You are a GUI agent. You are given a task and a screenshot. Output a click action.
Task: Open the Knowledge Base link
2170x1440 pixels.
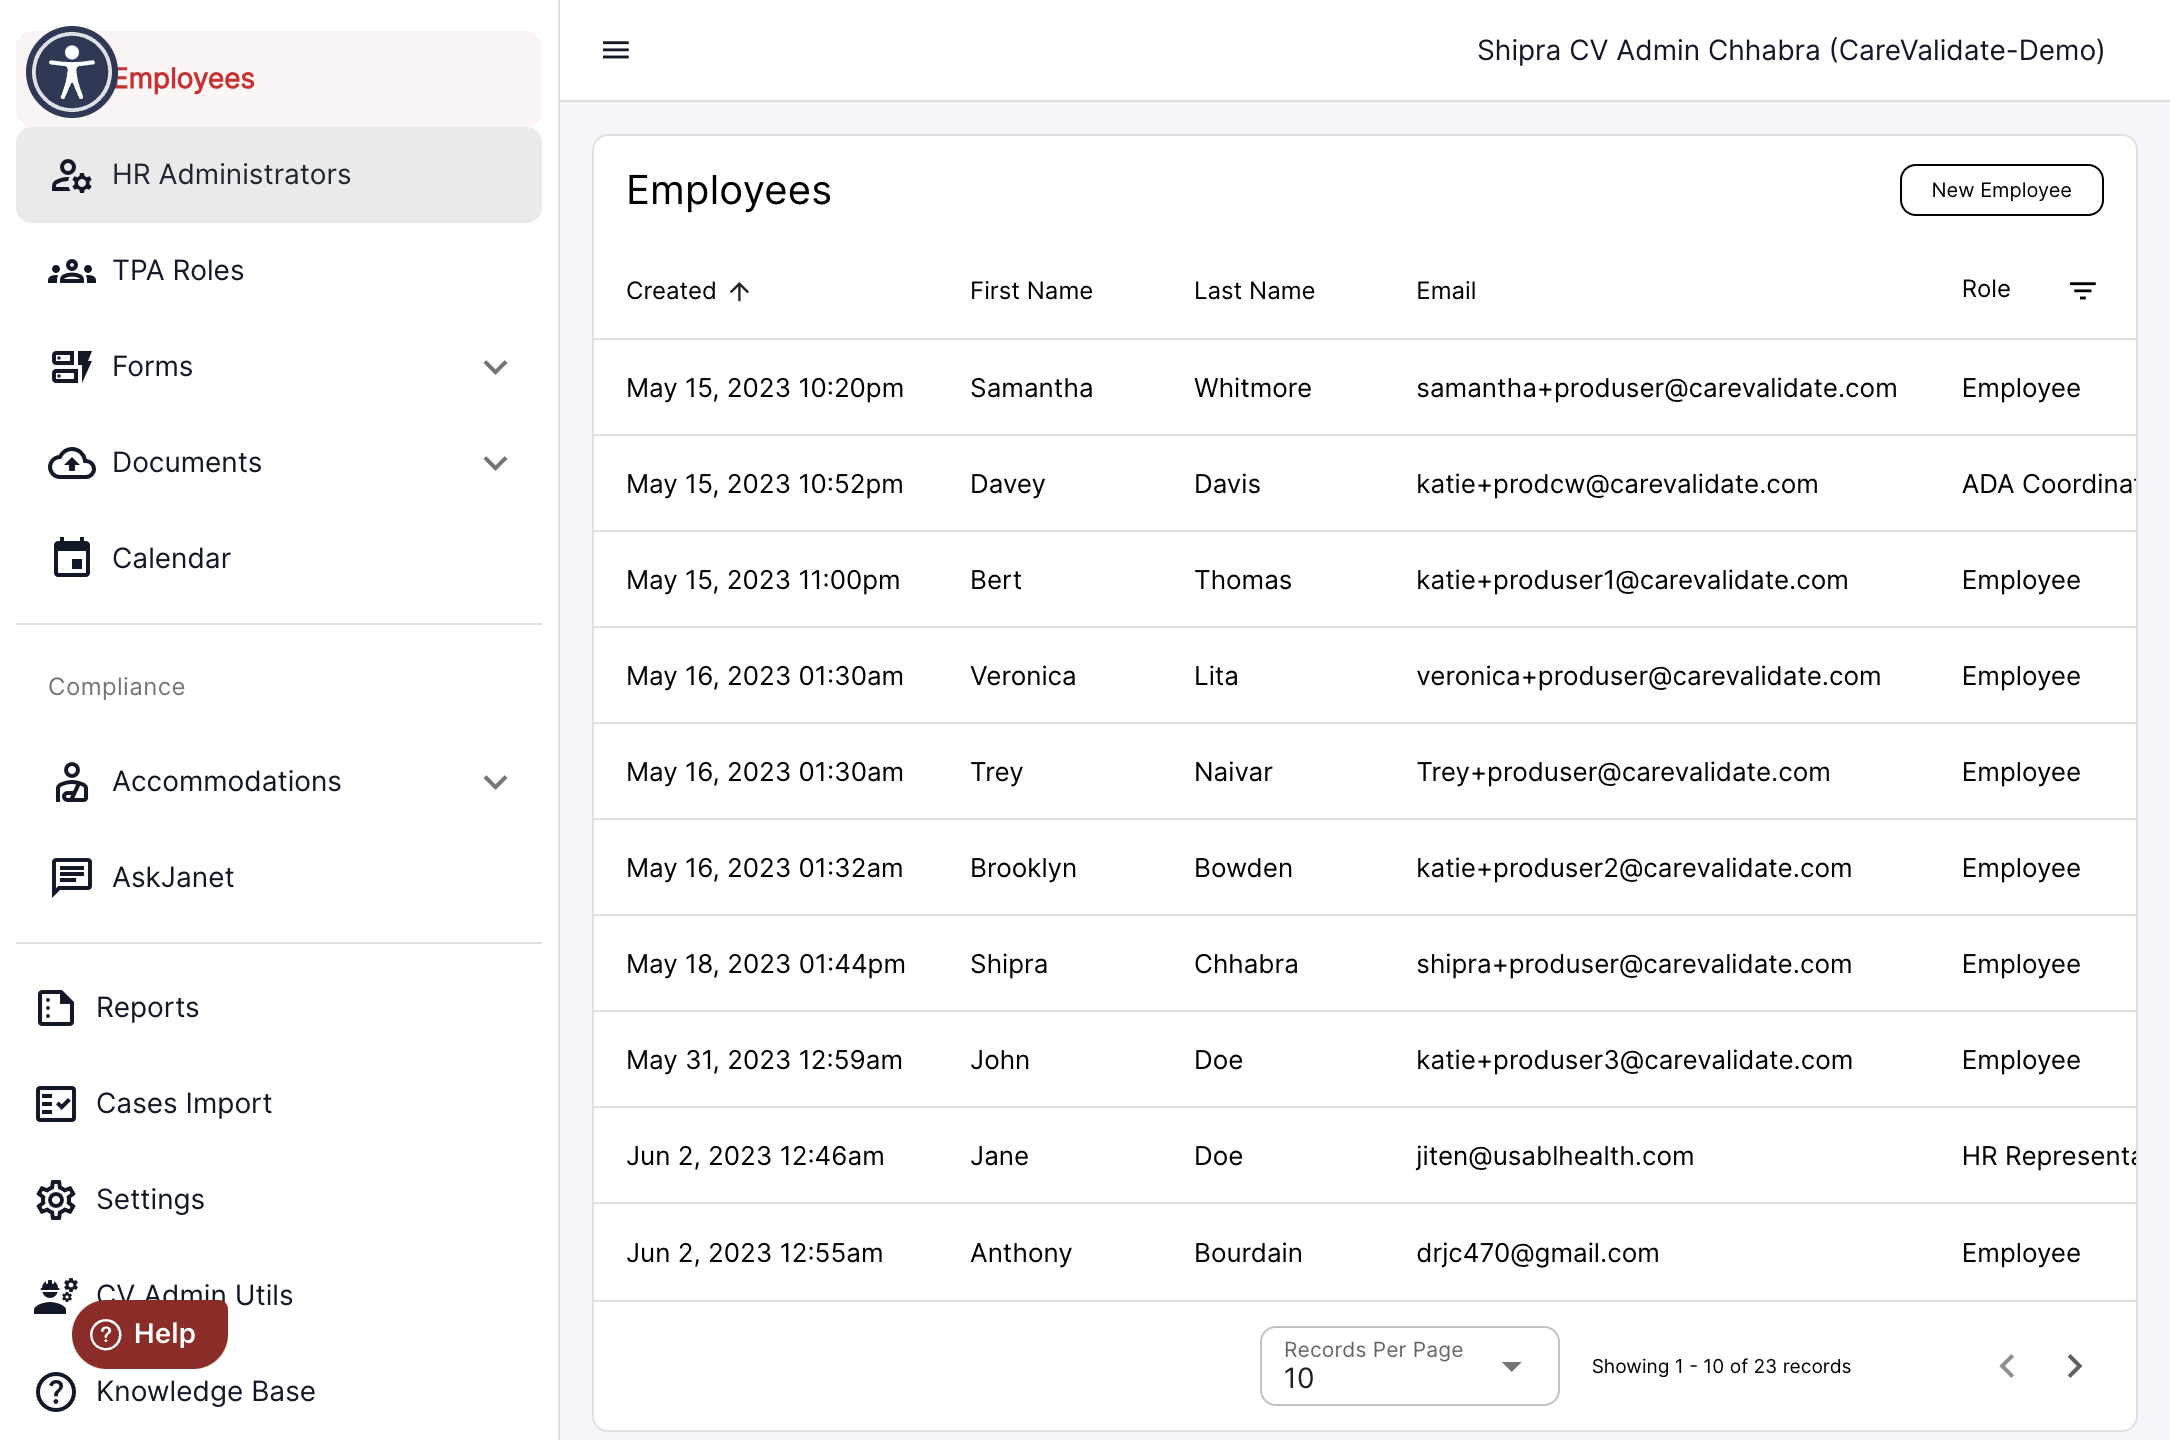pos(205,1392)
